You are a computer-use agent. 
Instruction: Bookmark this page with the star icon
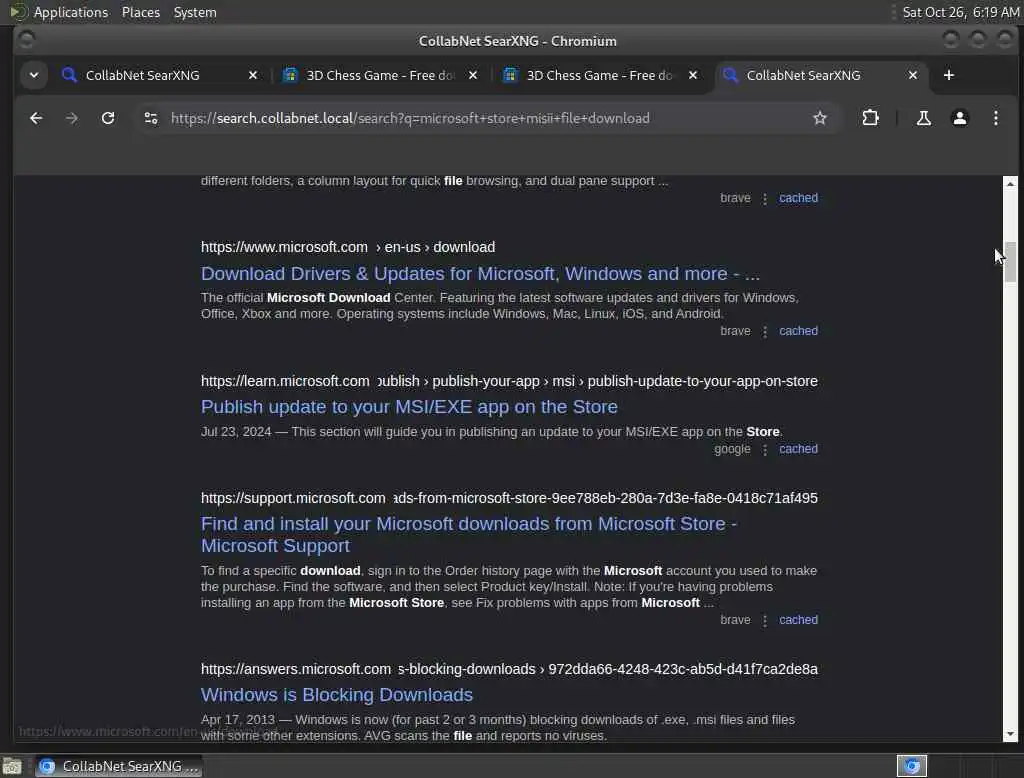(820, 118)
